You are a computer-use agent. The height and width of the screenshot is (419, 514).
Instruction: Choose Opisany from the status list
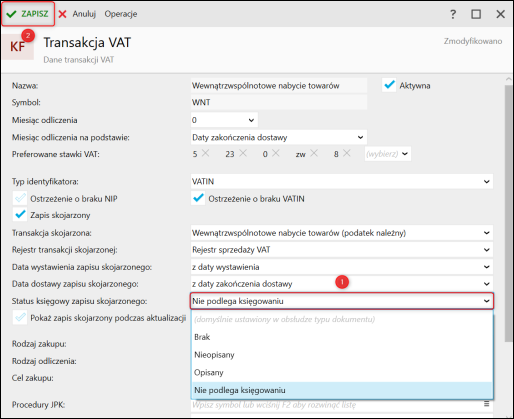tap(342, 372)
